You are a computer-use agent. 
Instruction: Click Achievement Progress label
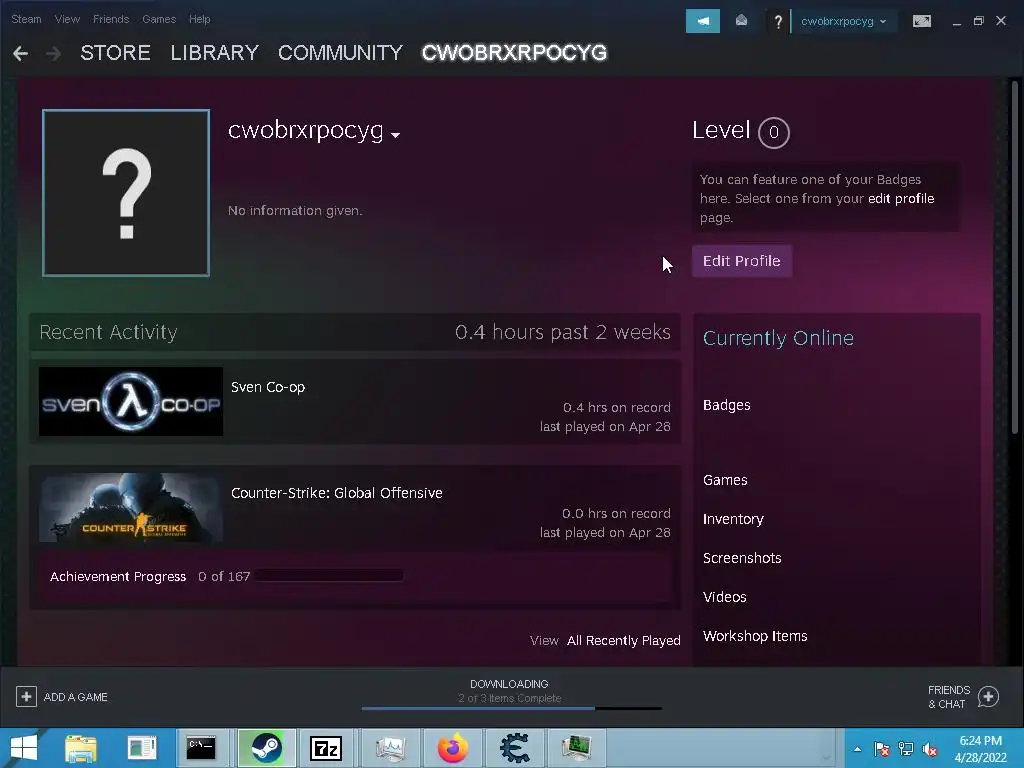(x=118, y=577)
